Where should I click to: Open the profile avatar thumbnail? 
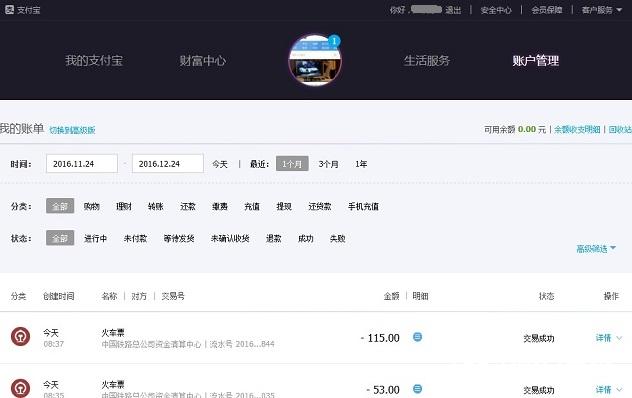[x=315, y=60]
